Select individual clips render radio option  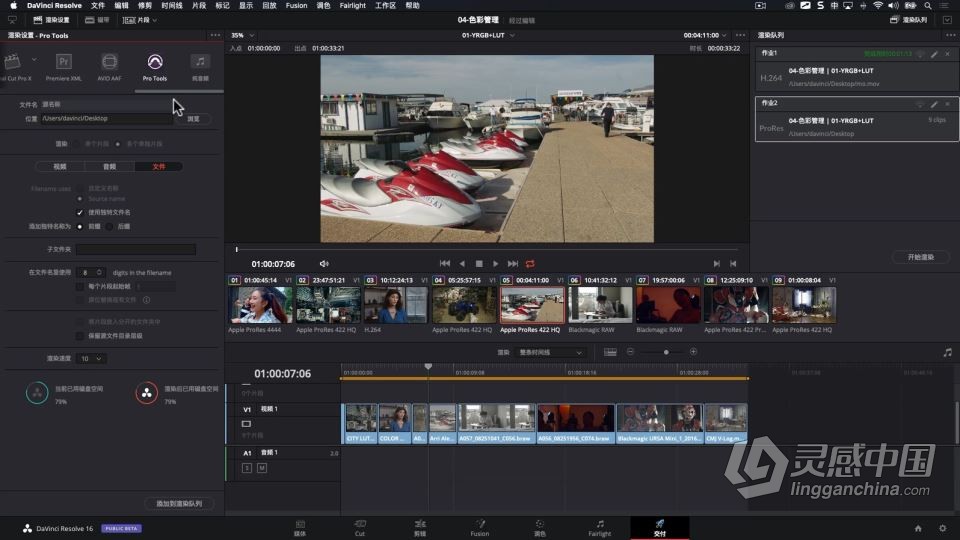[118, 144]
